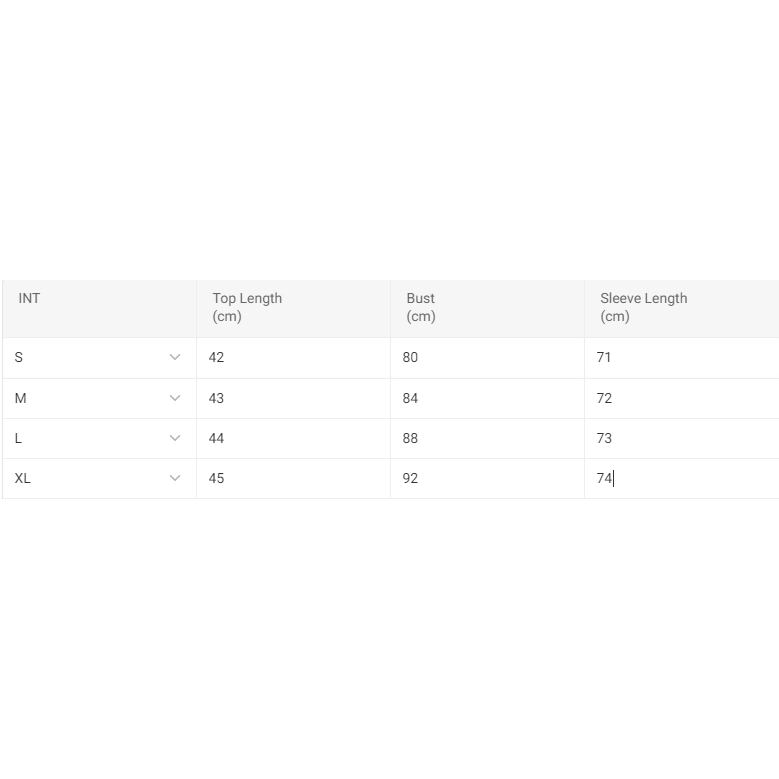Screen dimensions: 779x779
Task: Open the size dropdown for row M
Action: (175, 398)
